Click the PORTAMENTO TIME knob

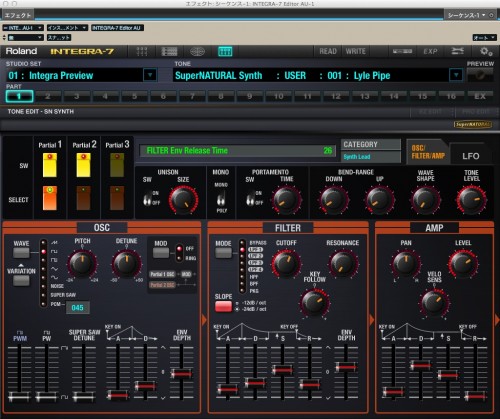pos(286,200)
